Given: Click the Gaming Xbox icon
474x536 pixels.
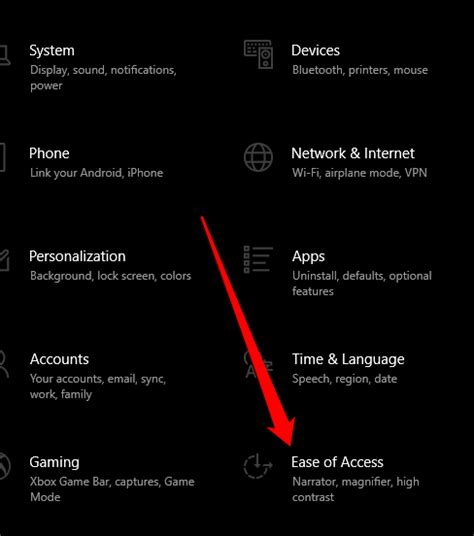Looking at the screenshot, I should click(5, 466).
